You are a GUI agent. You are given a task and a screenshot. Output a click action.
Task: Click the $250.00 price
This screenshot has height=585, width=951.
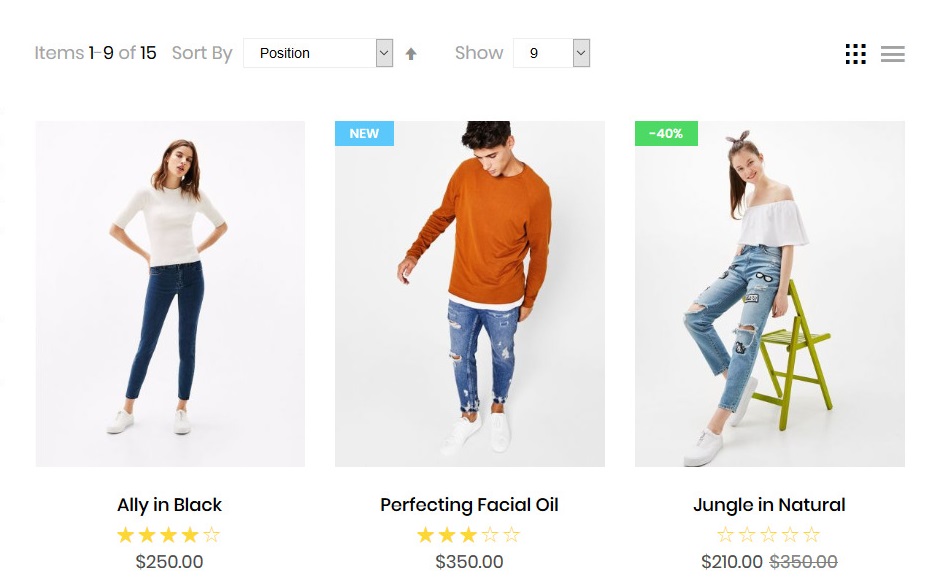point(169,562)
